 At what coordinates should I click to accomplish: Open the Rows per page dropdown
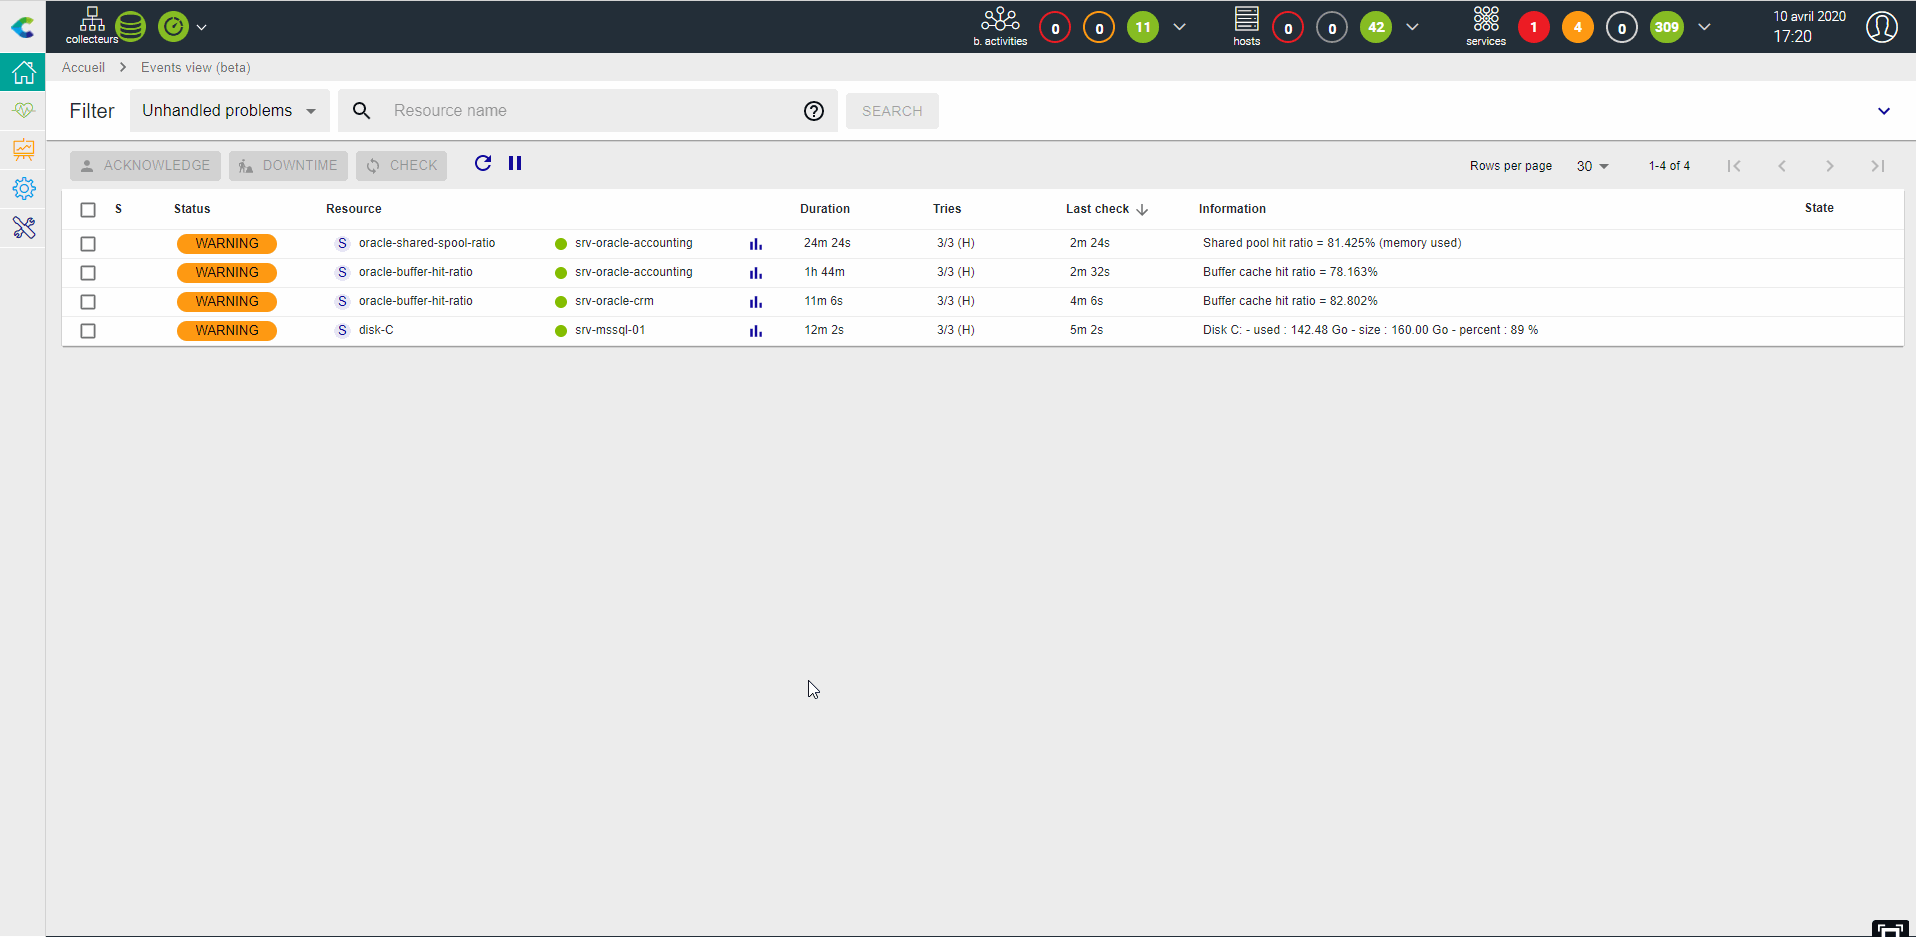point(1592,166)
